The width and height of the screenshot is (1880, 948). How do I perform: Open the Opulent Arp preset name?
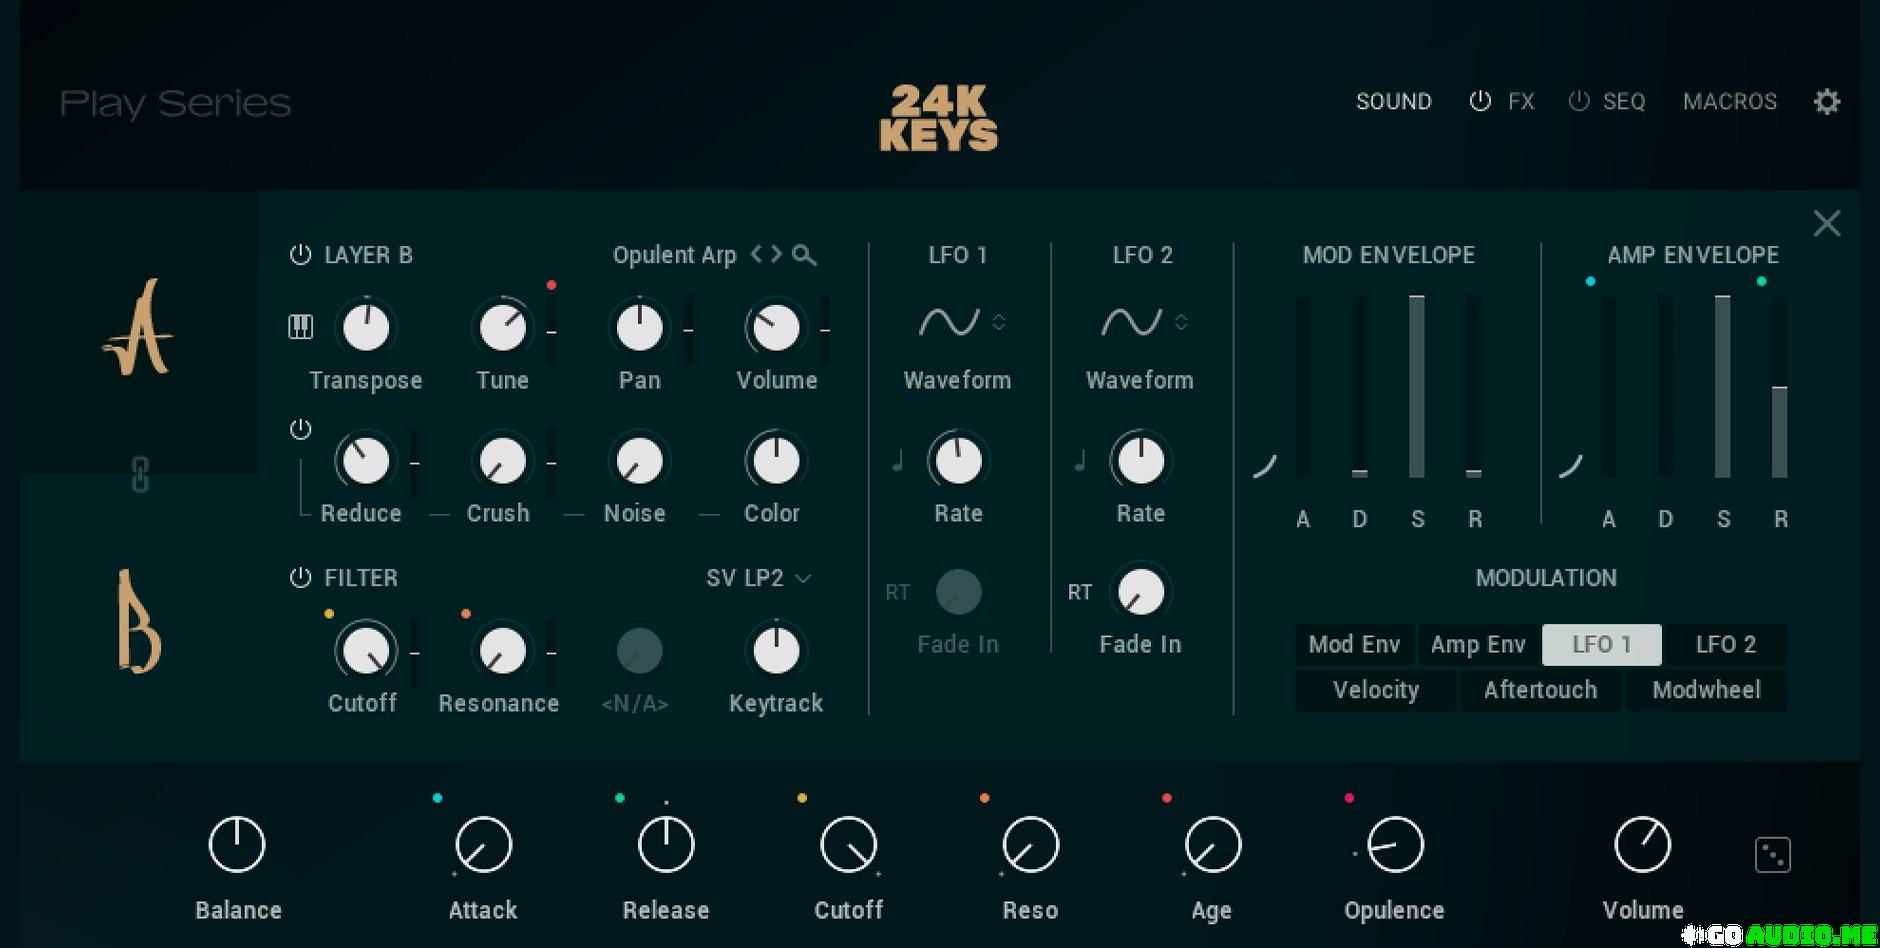pyautogui.click(x=674, y=255)
